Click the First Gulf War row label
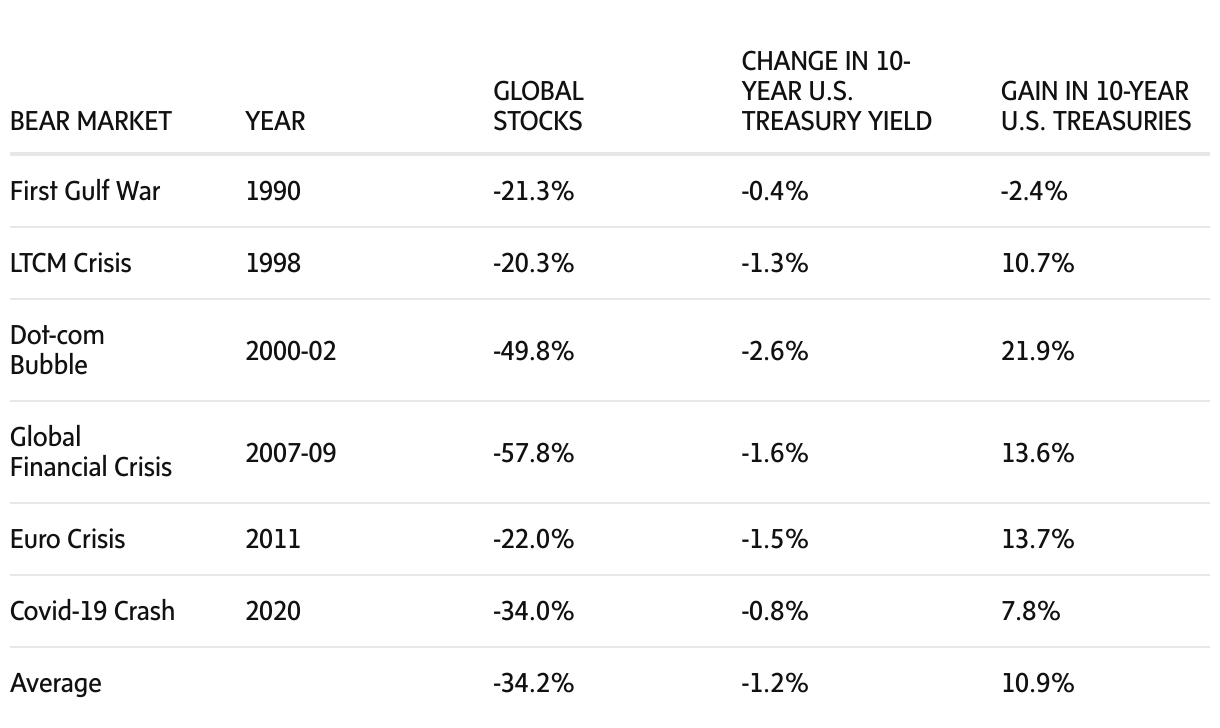 [x=85, y=190]
